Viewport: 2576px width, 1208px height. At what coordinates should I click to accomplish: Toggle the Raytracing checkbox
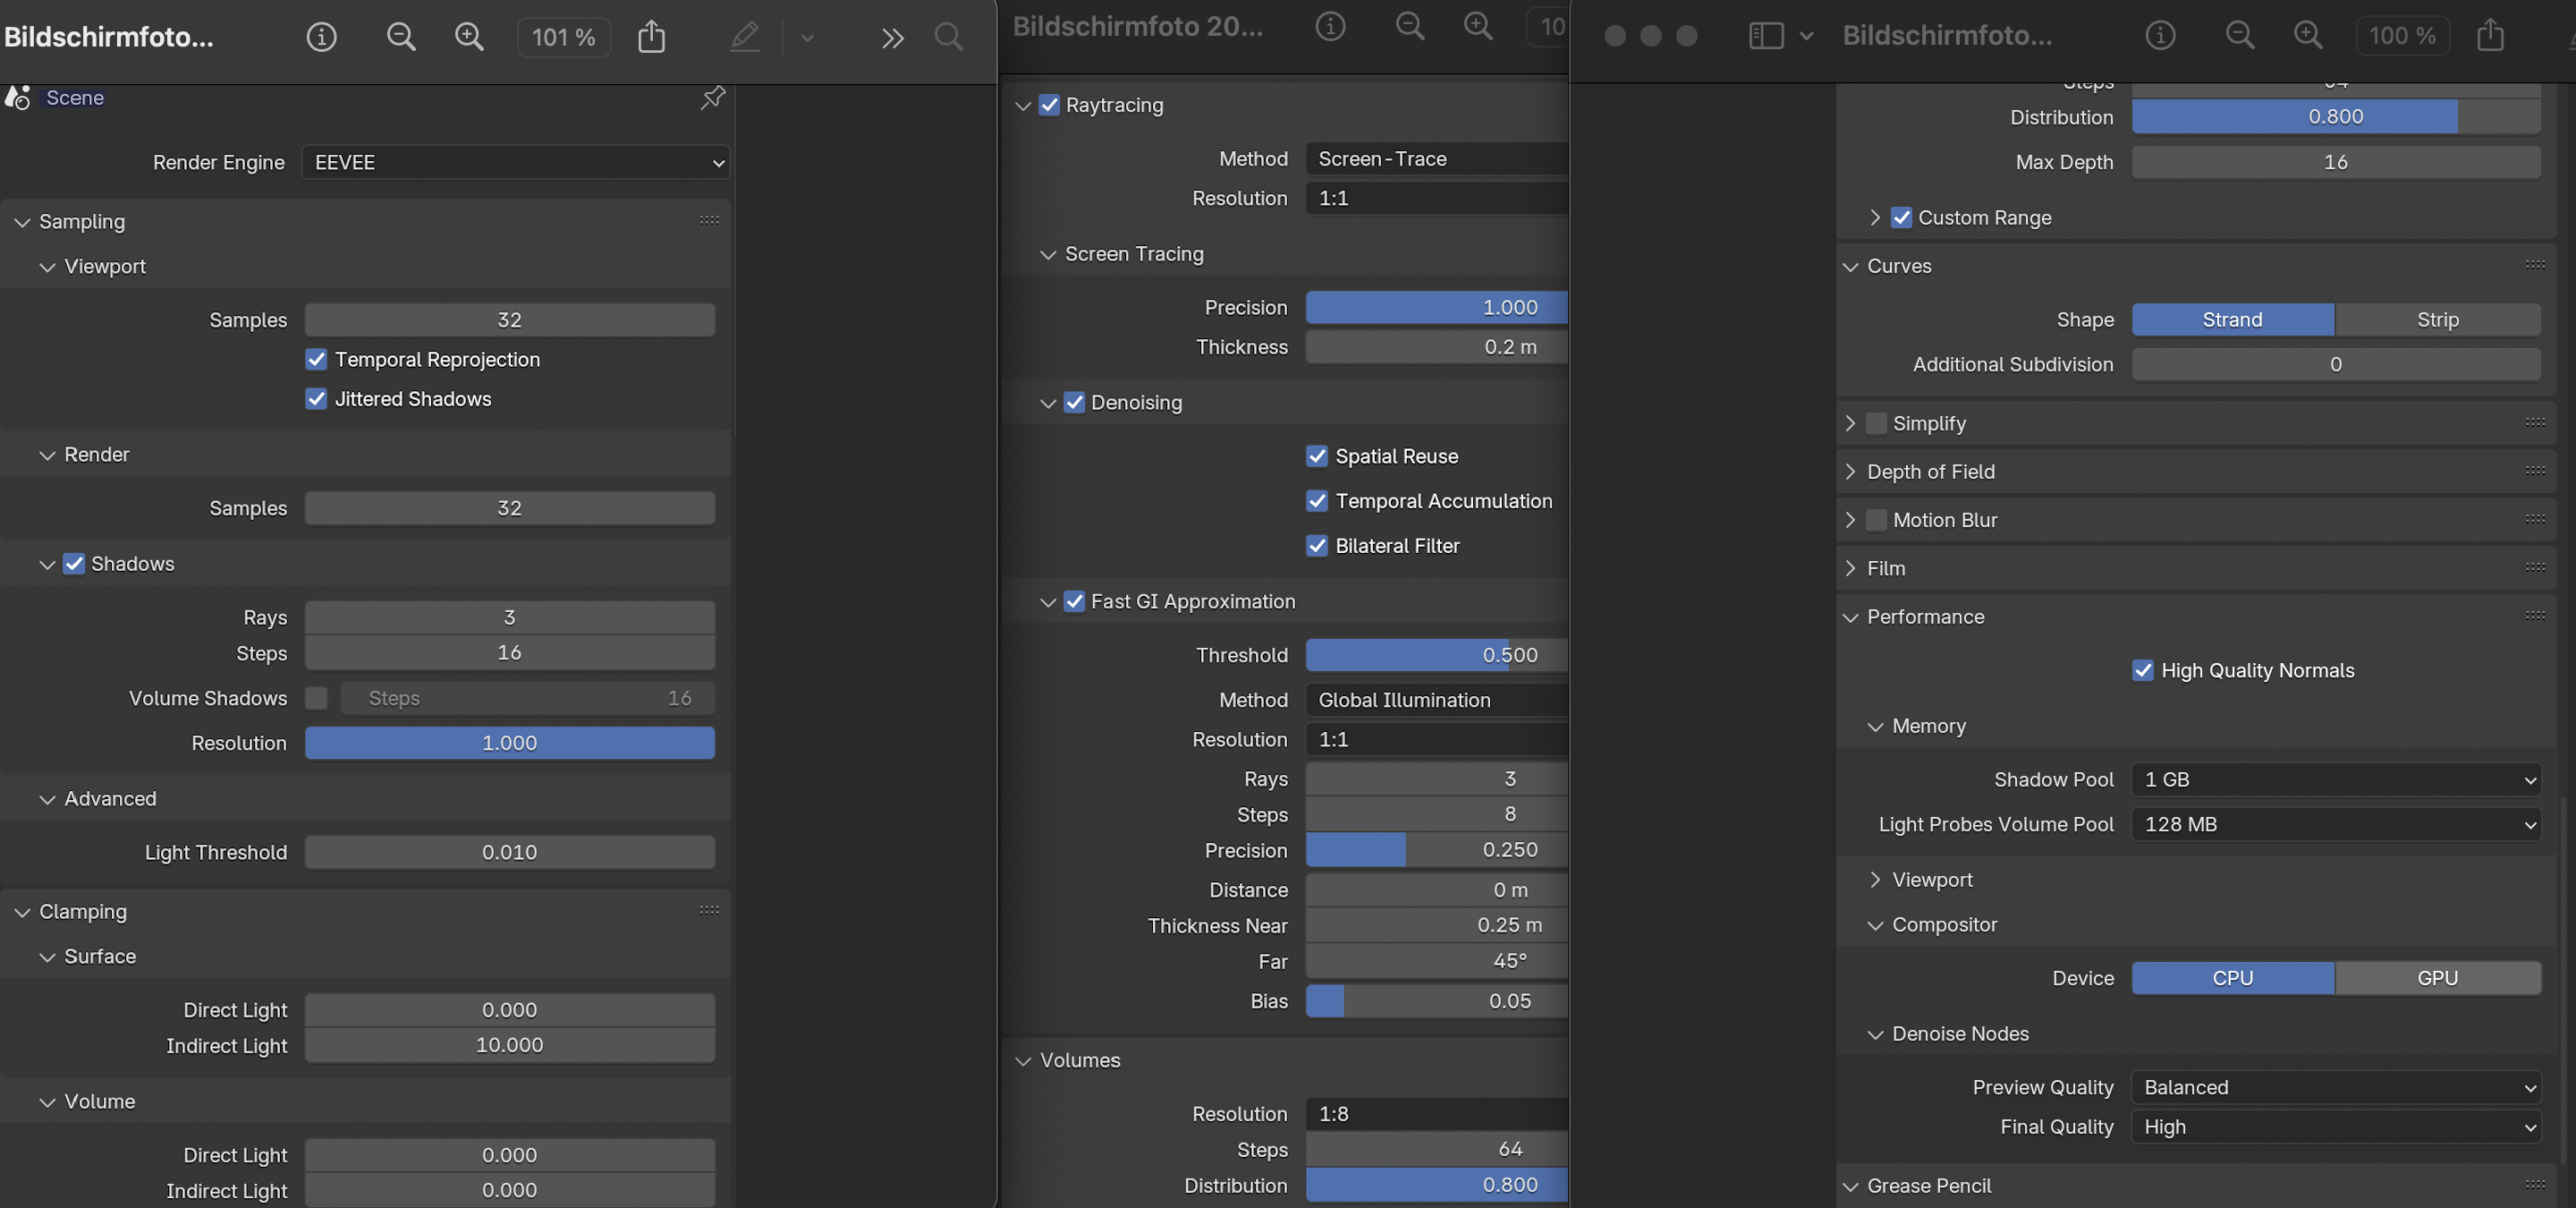[x=1049, y=105]
